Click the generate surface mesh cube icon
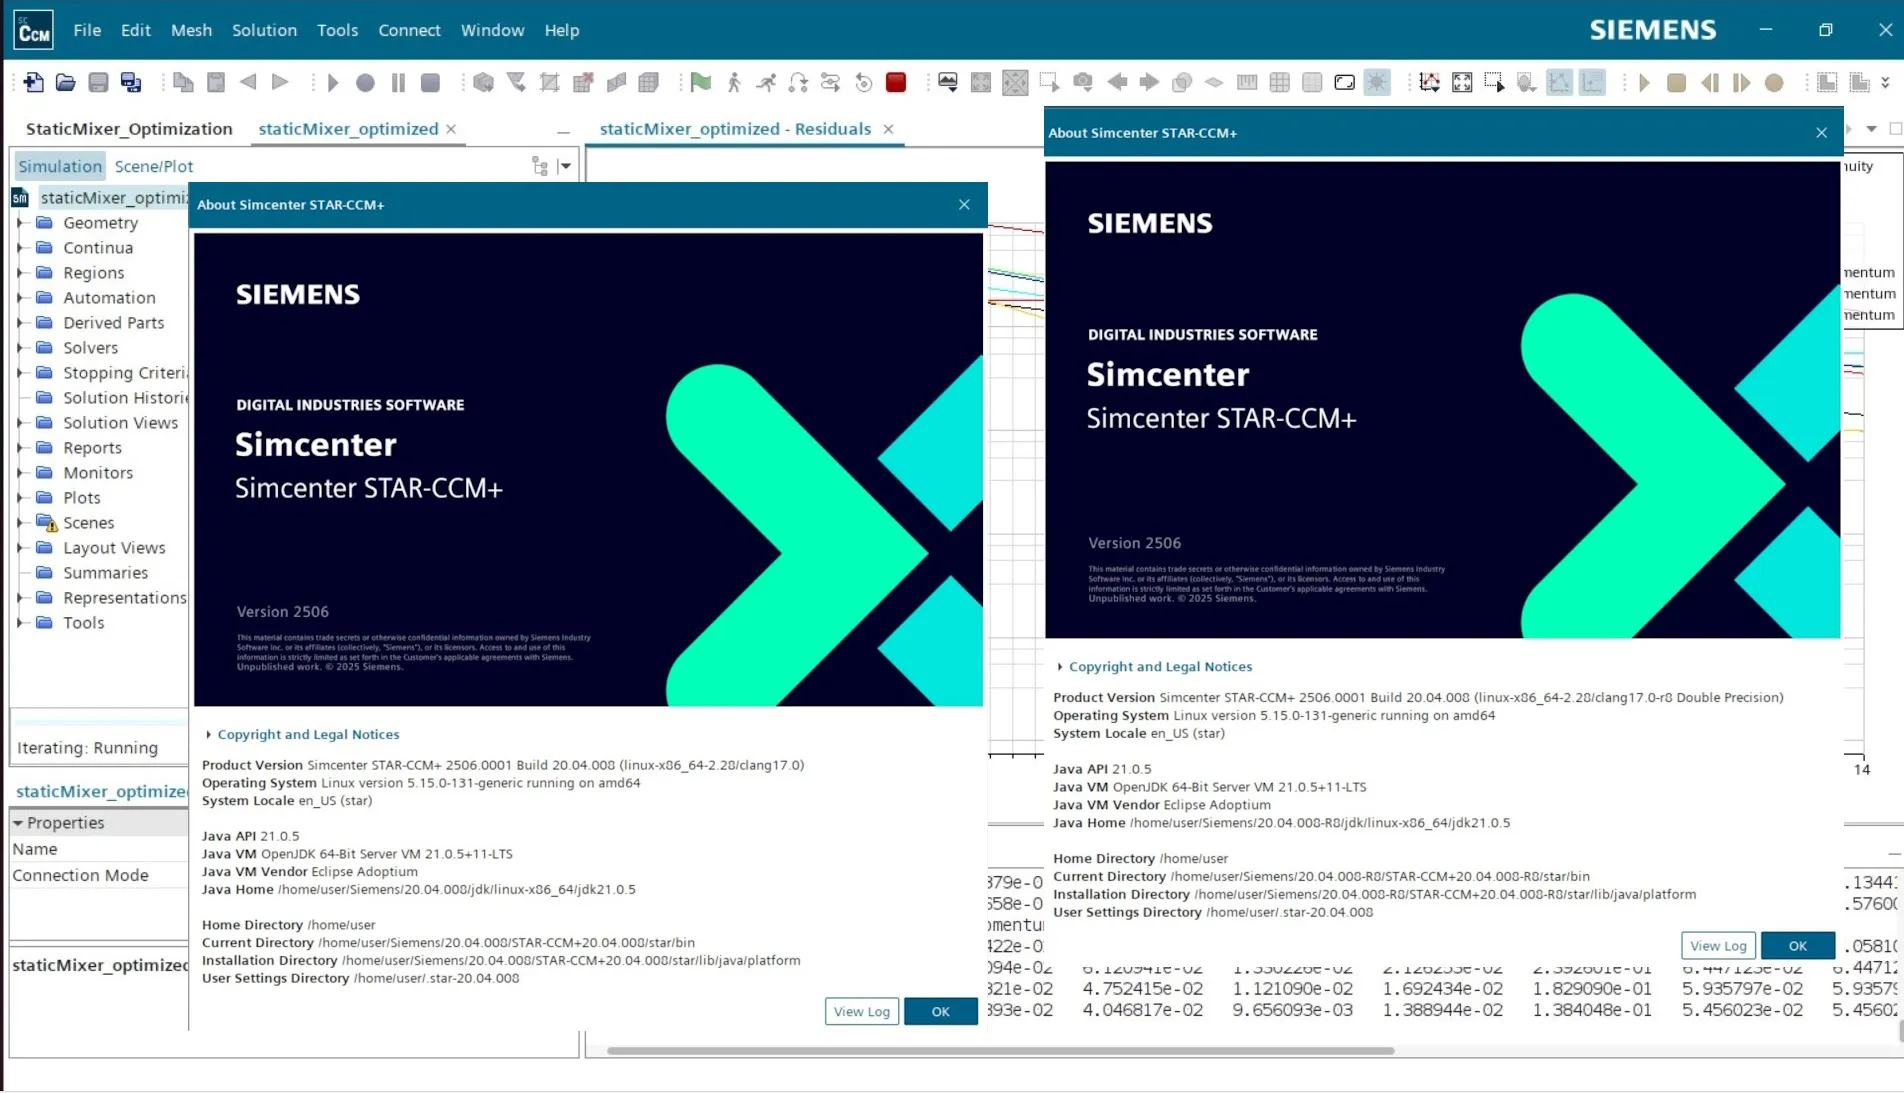 coord(484,83)
